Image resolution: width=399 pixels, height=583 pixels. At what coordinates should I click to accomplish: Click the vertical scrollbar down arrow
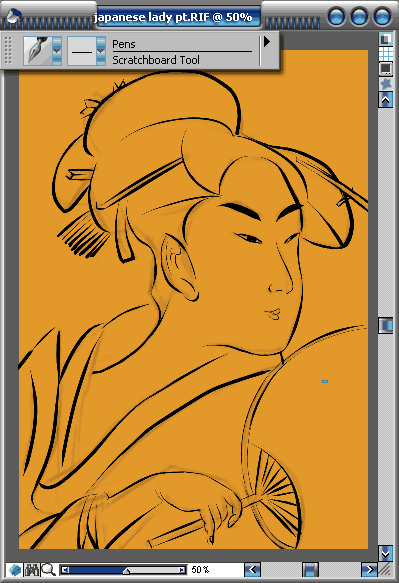(x=386, y=554)
